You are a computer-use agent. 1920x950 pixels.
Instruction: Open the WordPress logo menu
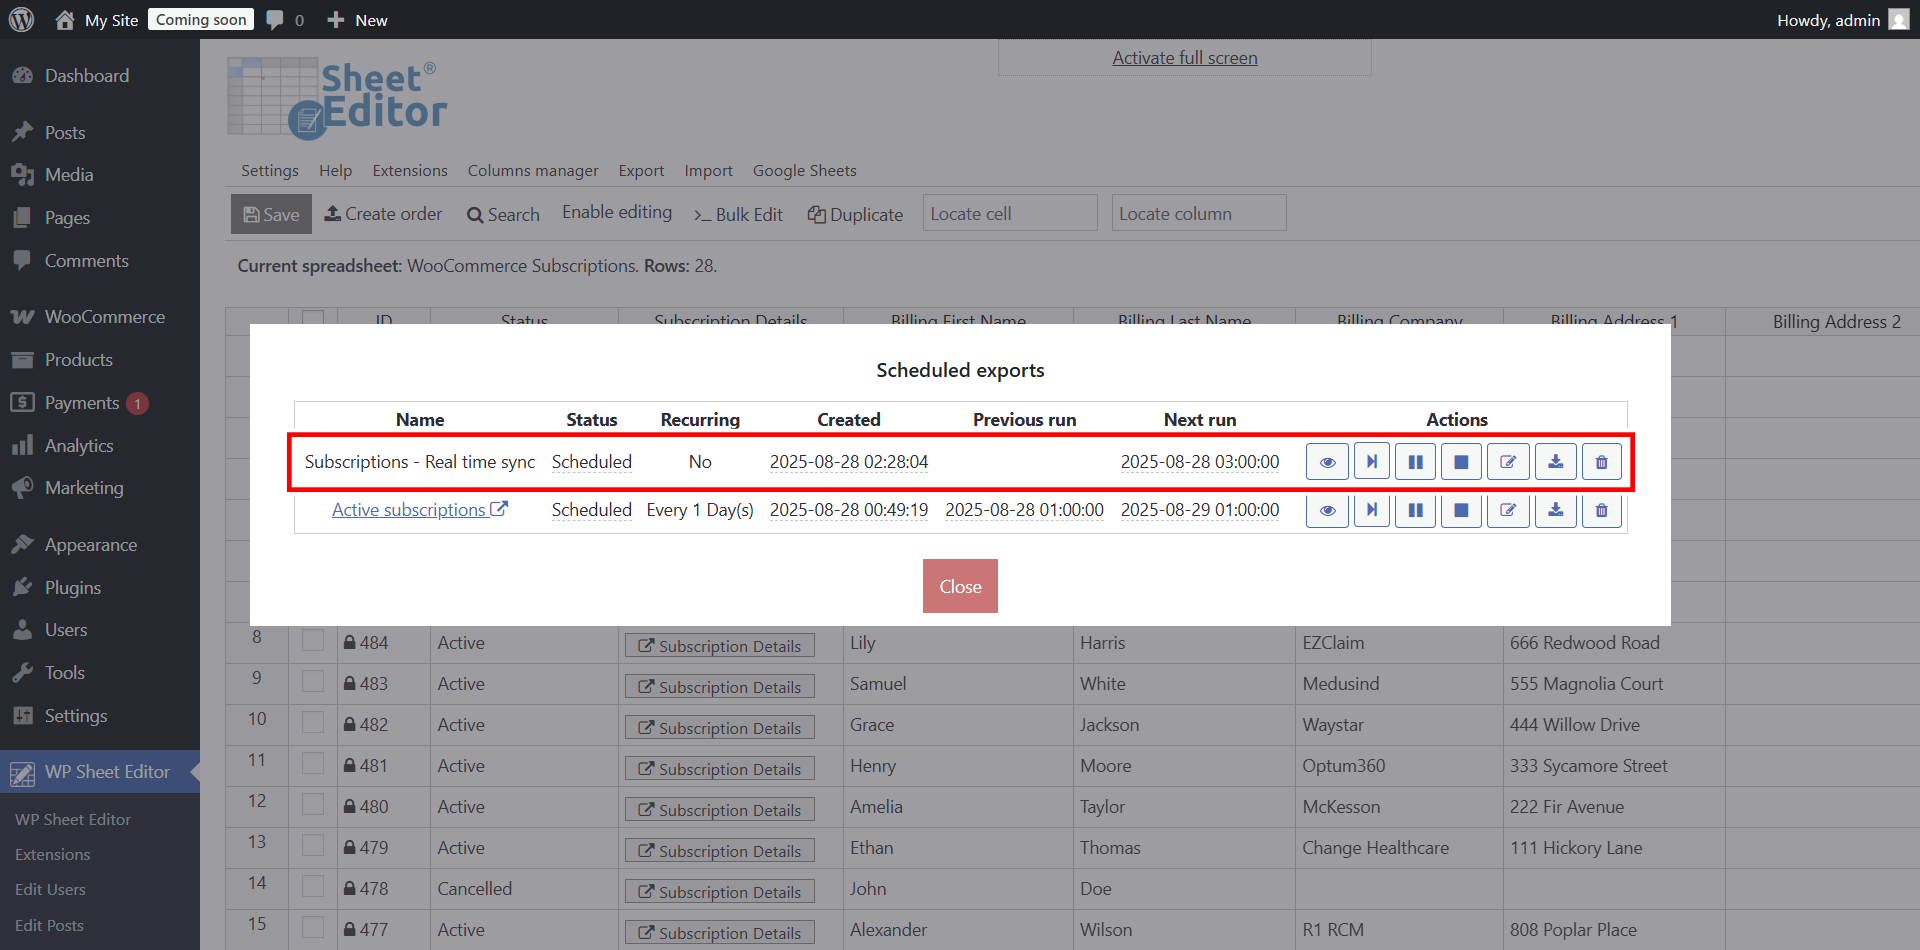pos(21,20)
